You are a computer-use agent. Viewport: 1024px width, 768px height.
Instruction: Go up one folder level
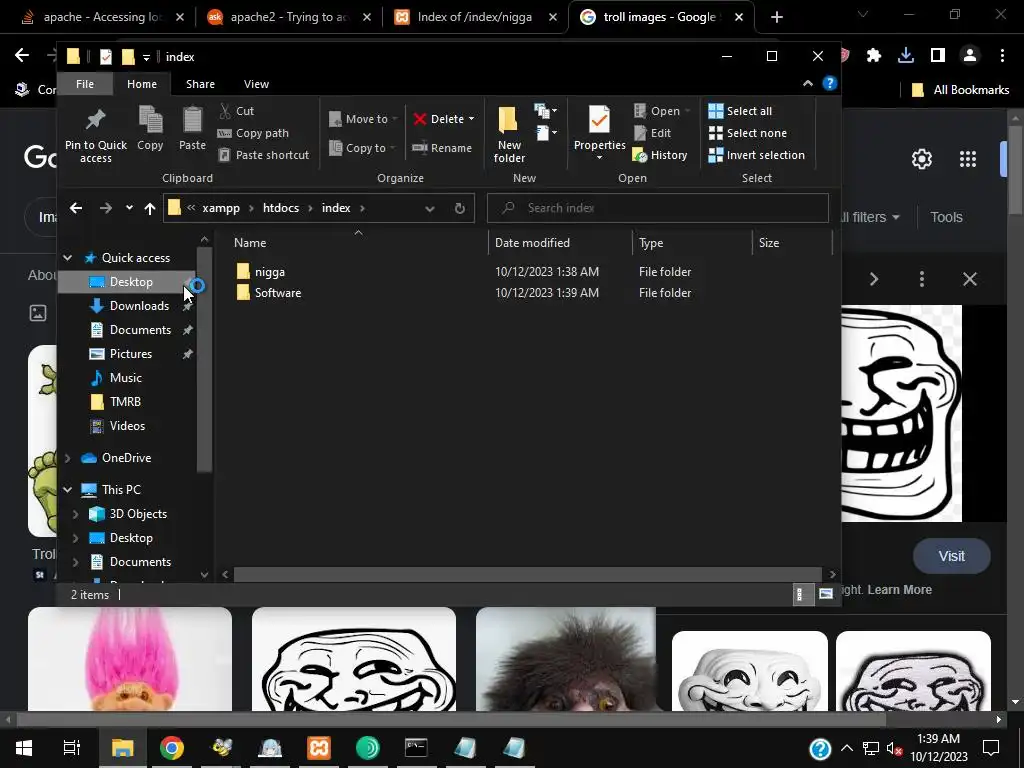(150, 208)
